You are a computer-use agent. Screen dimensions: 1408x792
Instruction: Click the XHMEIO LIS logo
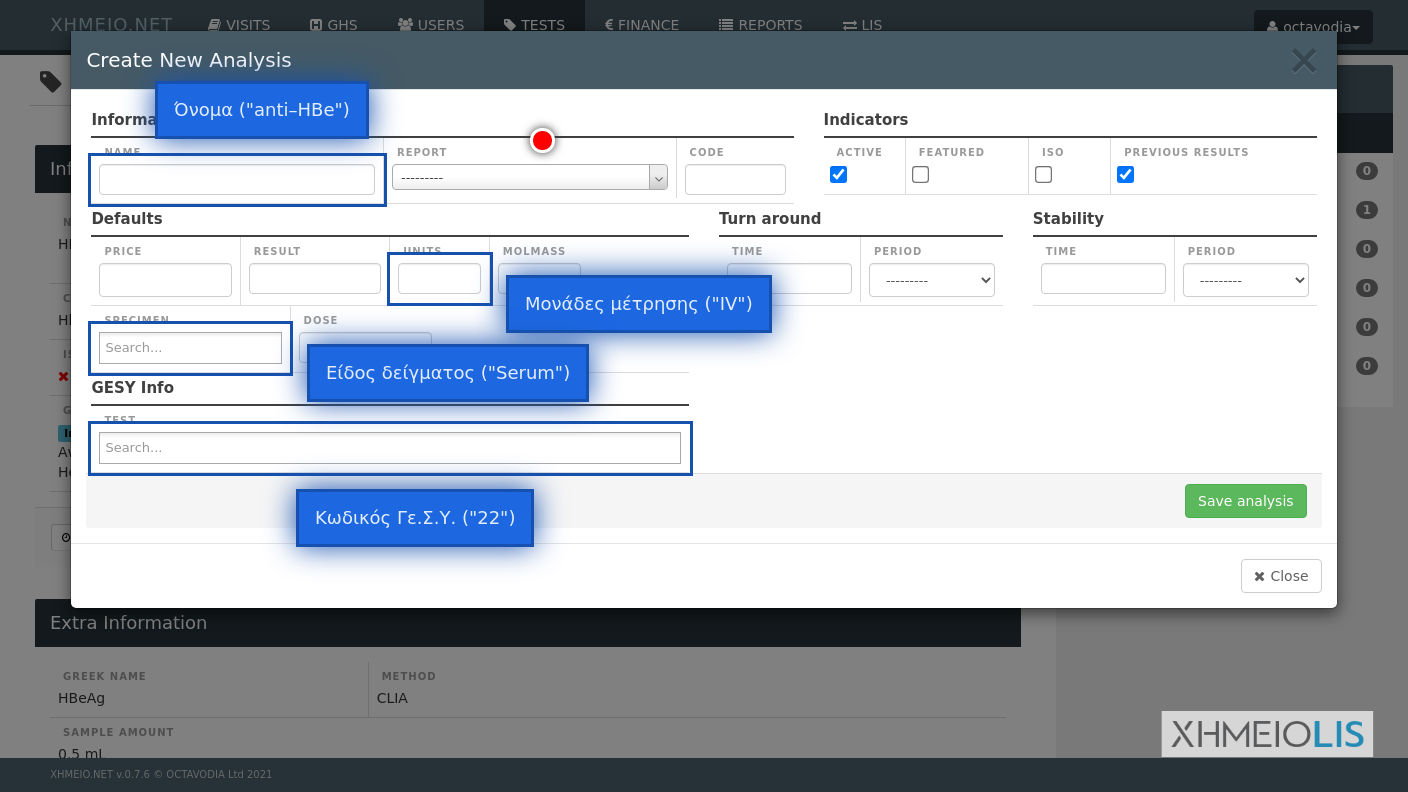coord(1266,734)
